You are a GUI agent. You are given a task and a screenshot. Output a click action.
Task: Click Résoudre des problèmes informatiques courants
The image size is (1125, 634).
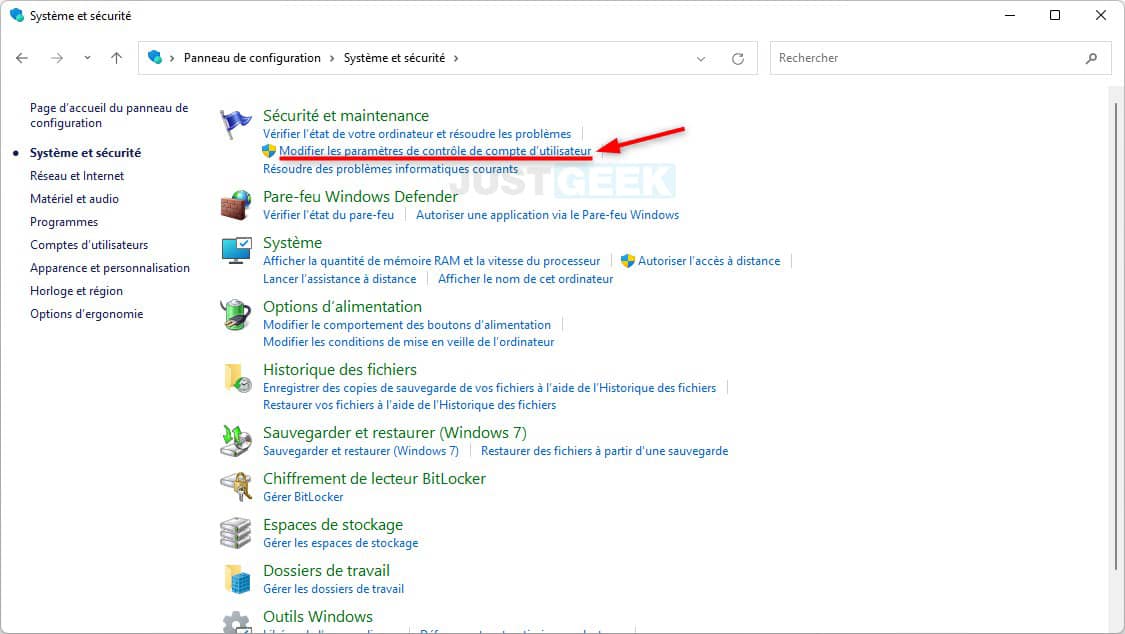click(x=390, y=169)
